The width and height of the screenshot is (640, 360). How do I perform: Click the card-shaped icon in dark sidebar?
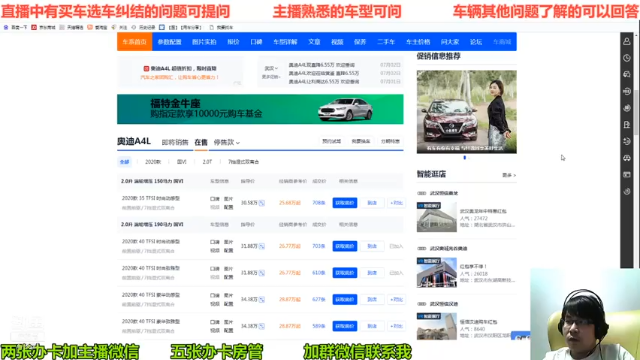click(627, 175)
